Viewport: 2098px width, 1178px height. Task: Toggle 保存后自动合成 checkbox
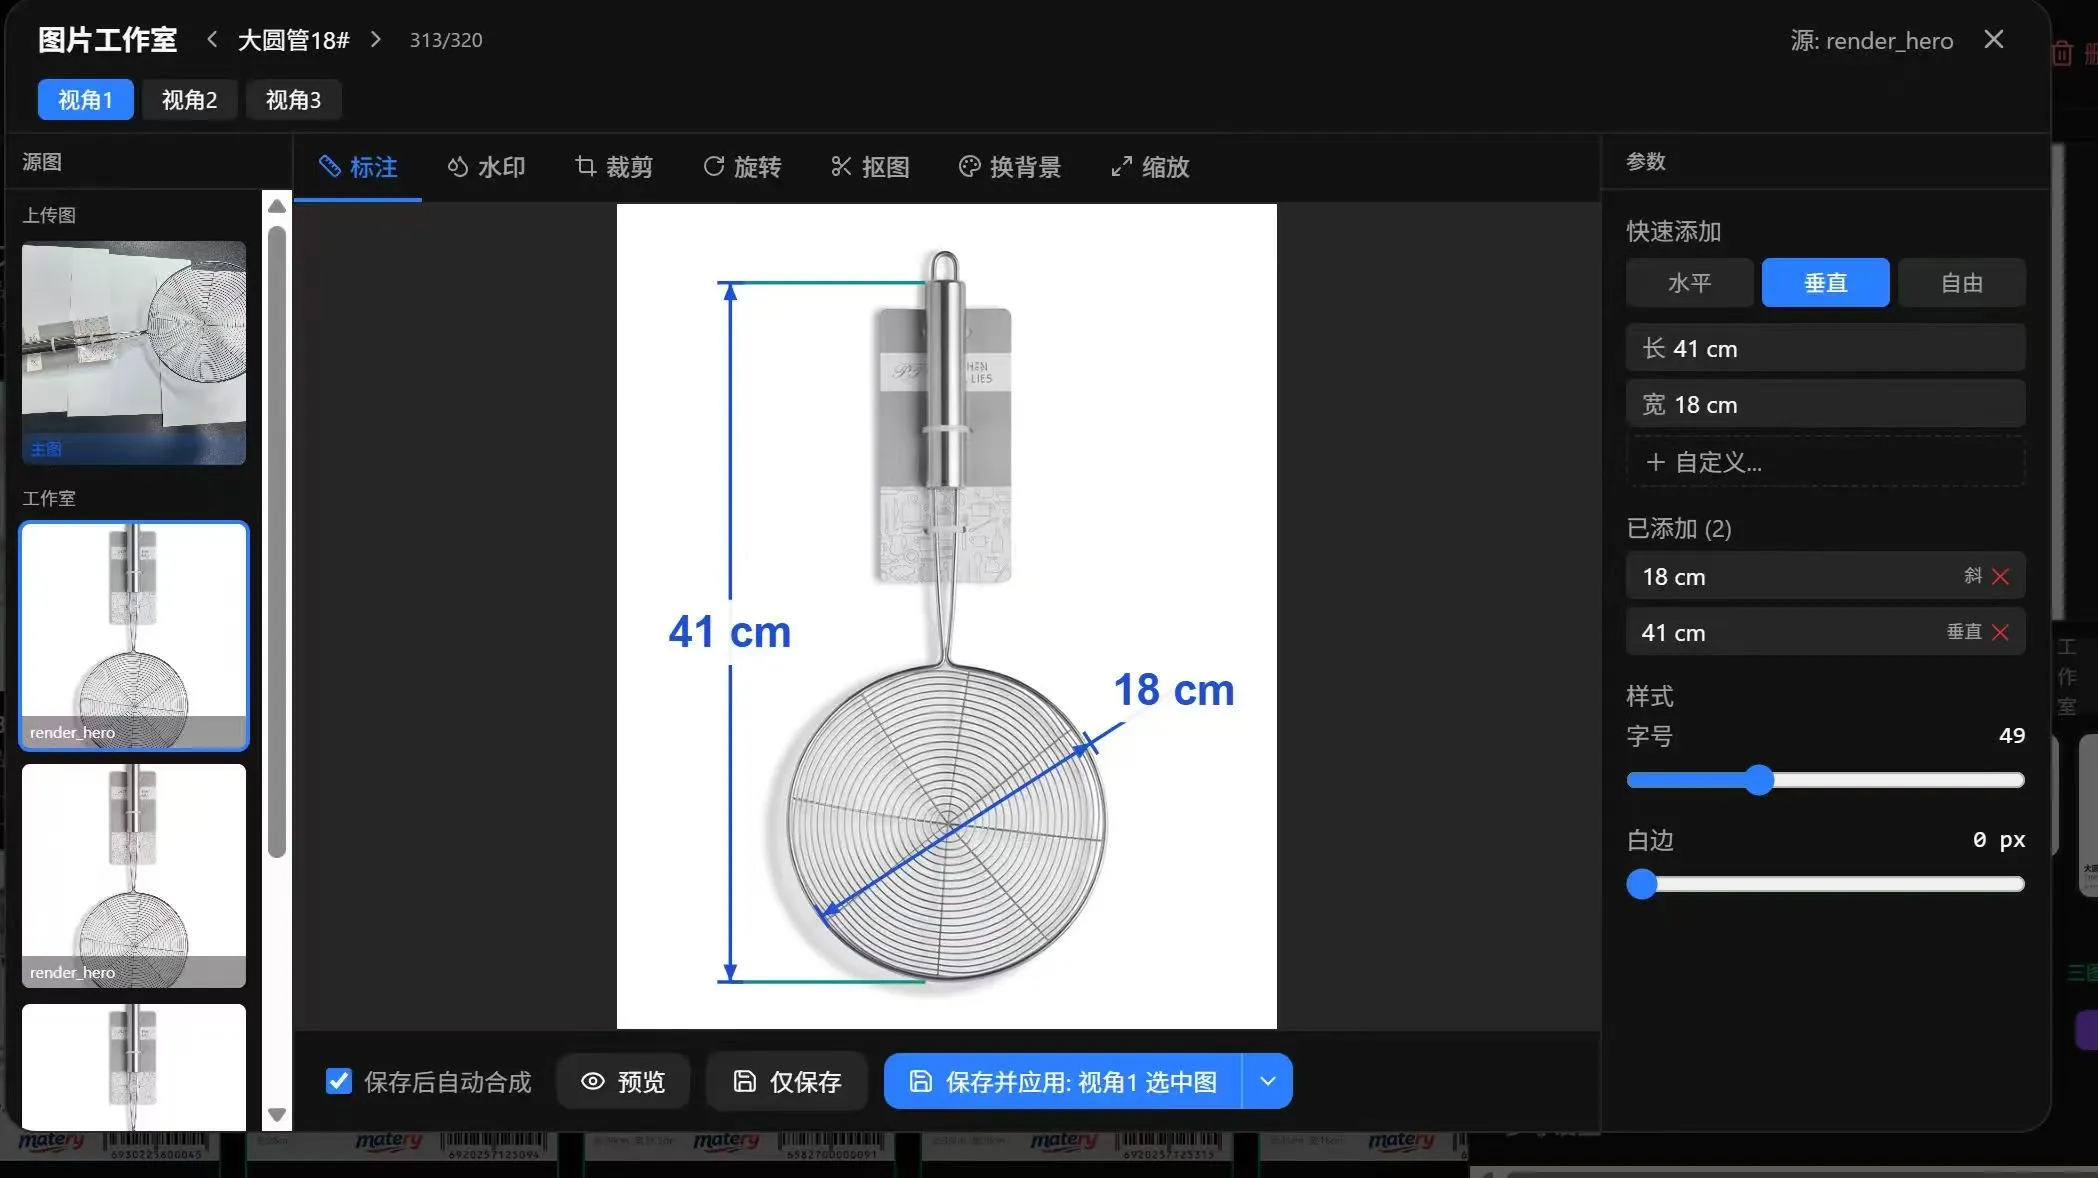coord(339,1081)
